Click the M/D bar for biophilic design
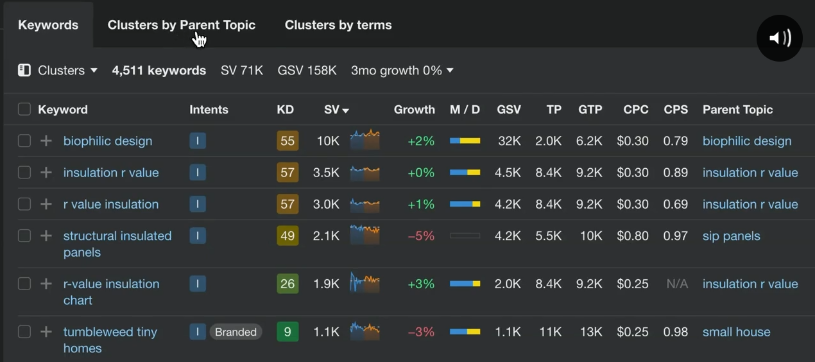 pos(465,141)
